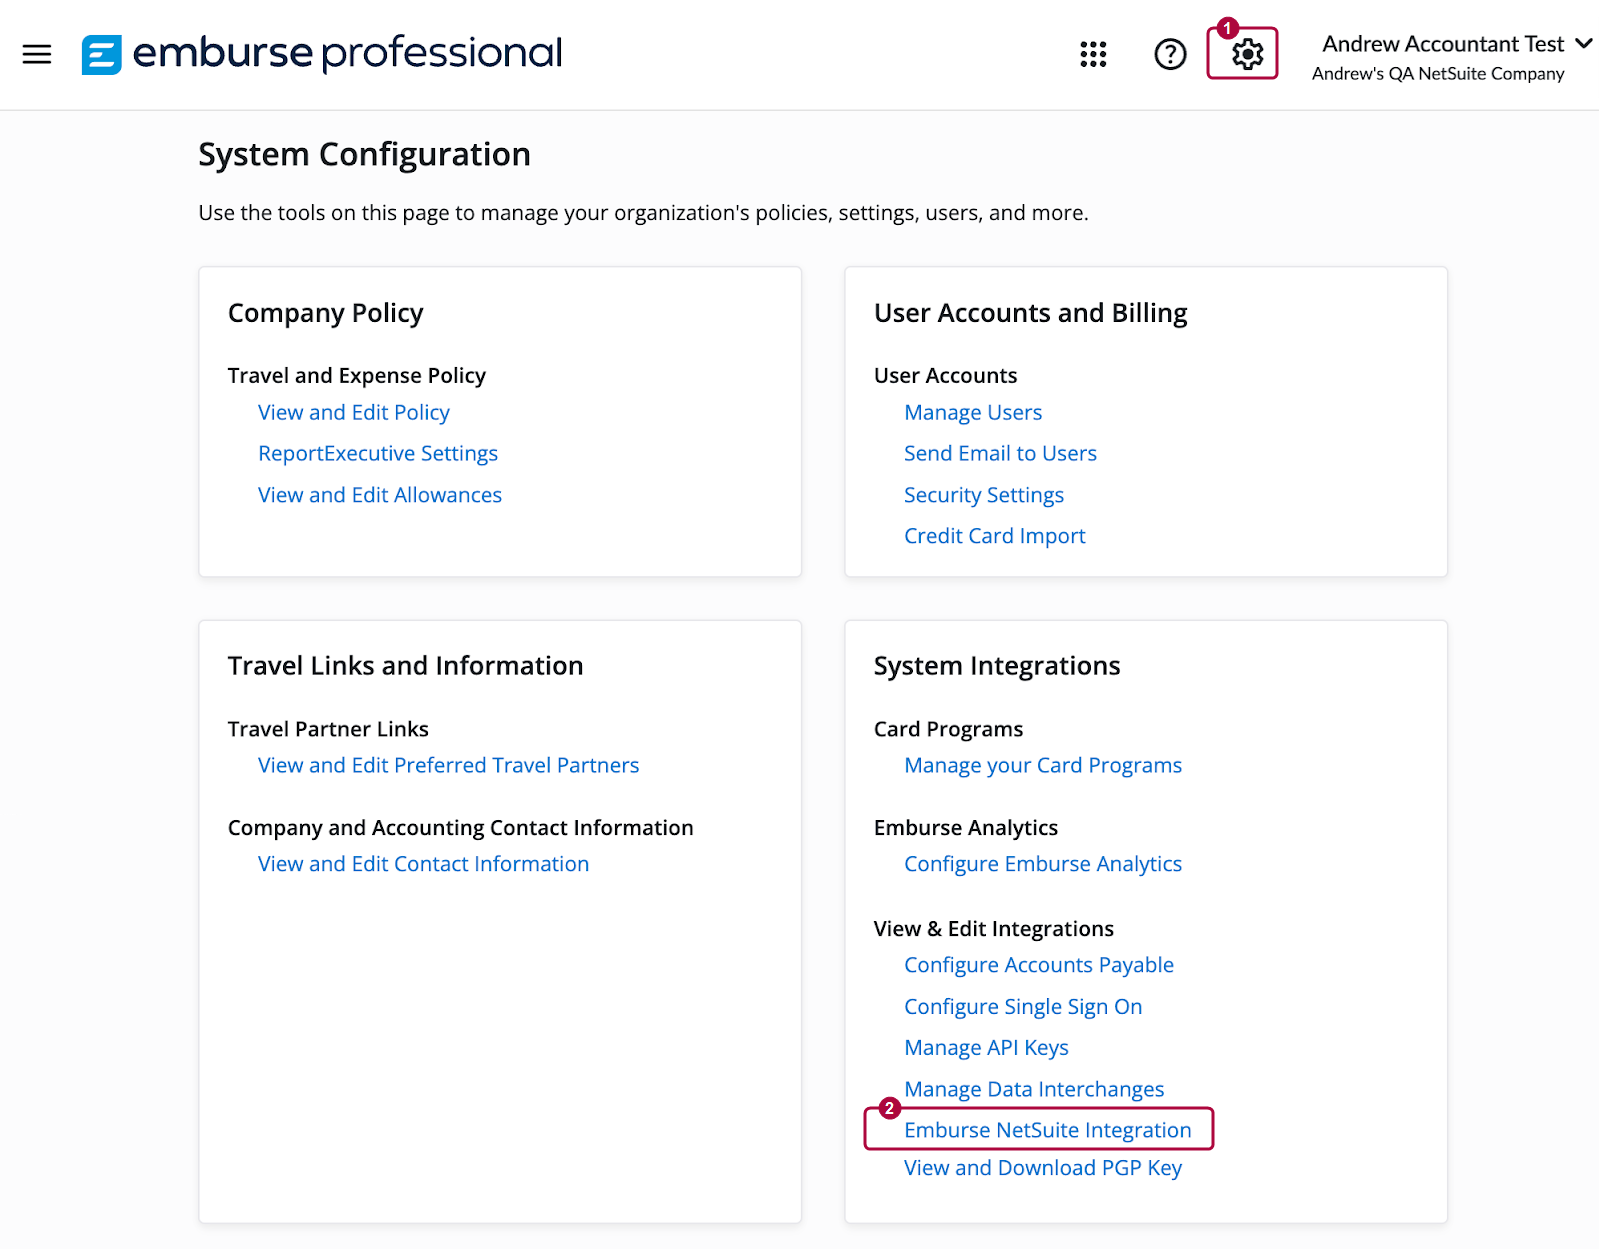This screenshot has height=1249, width=1599.
Task: Go to Manage Users
Action: point(973,412)
